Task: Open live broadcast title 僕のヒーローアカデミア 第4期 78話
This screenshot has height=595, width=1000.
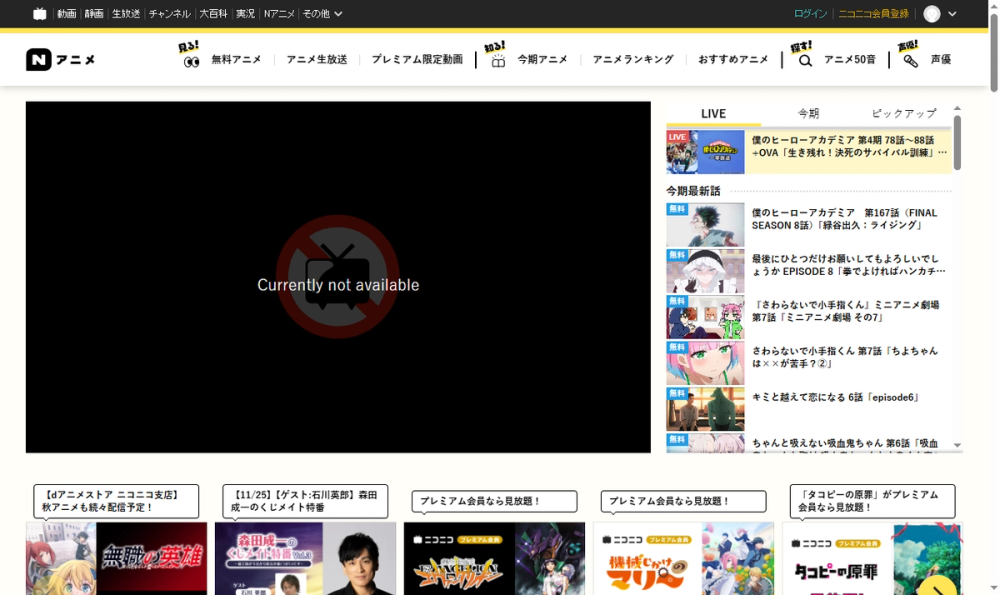Action: (849, 146)
